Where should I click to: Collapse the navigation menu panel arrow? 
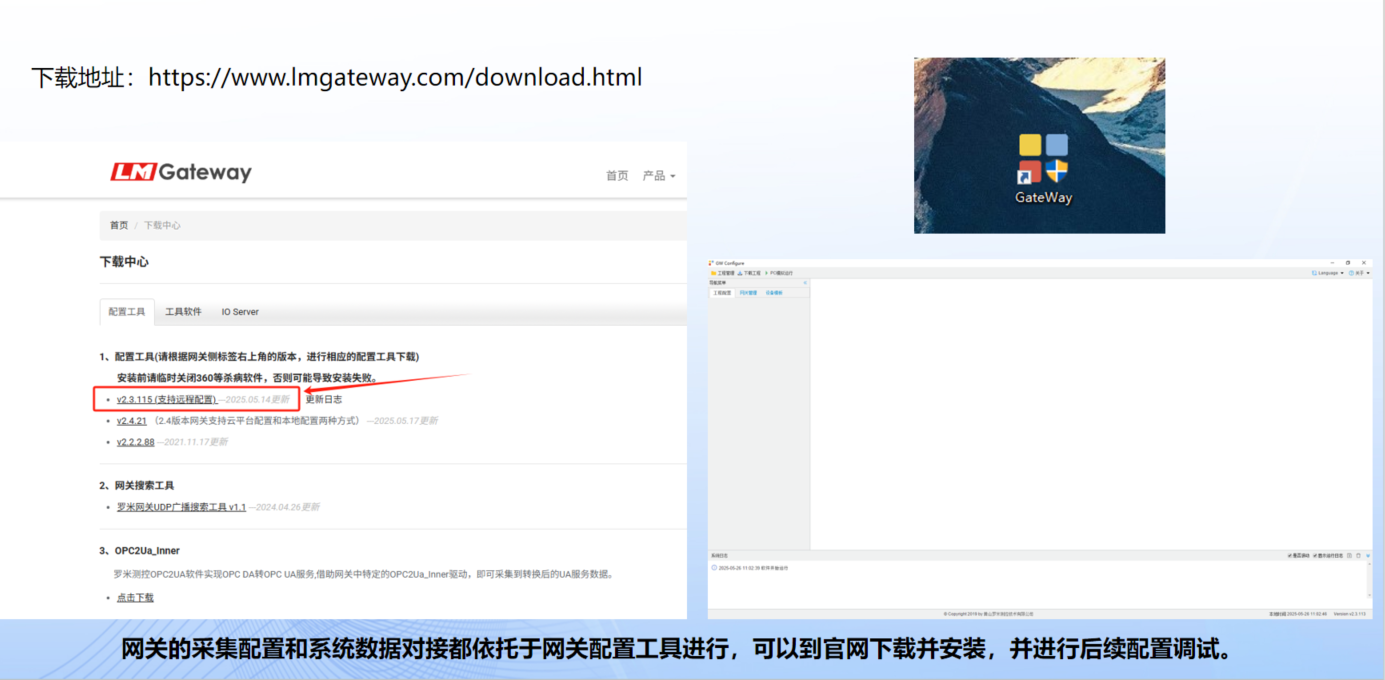805,283
